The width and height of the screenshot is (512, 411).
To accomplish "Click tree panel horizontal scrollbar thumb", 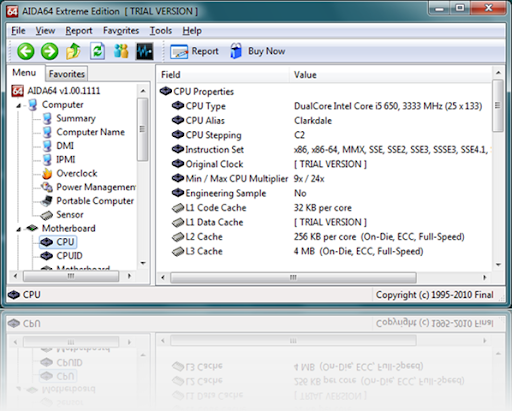I will pos(71,276).
